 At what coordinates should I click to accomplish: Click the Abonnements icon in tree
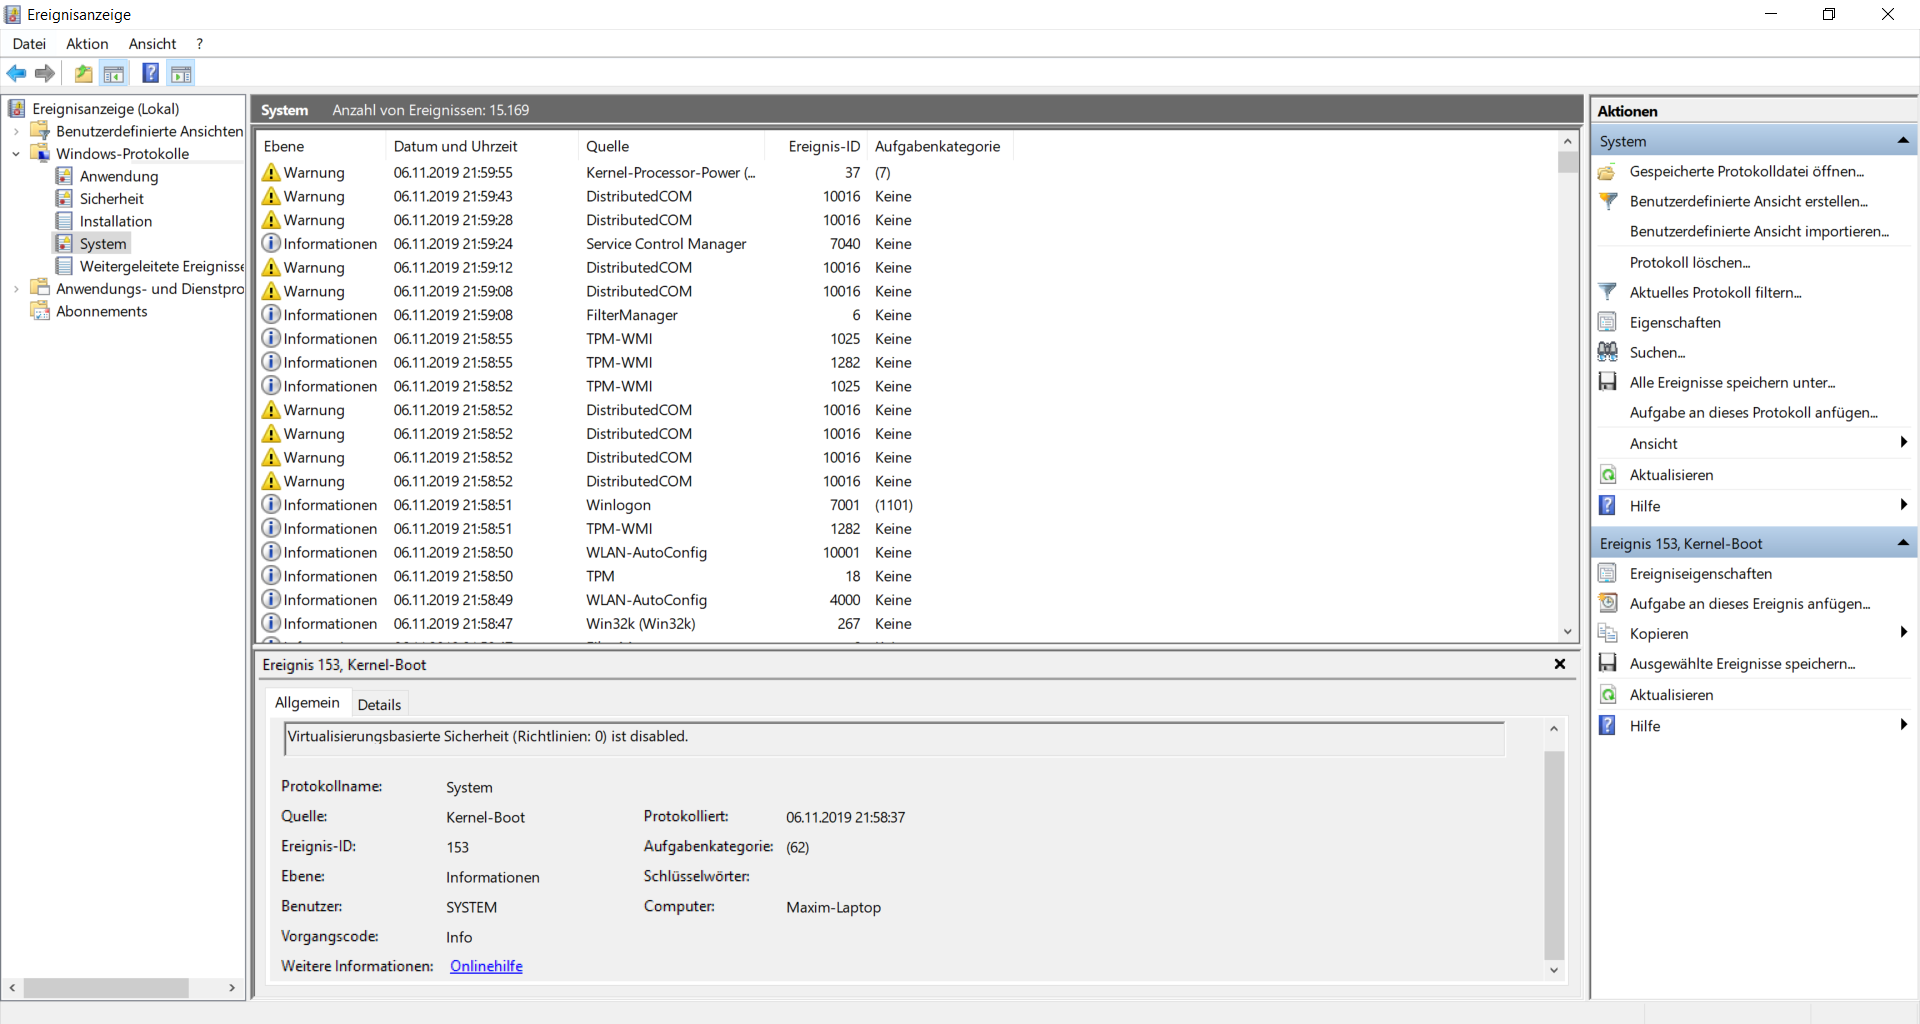point(40,311)
